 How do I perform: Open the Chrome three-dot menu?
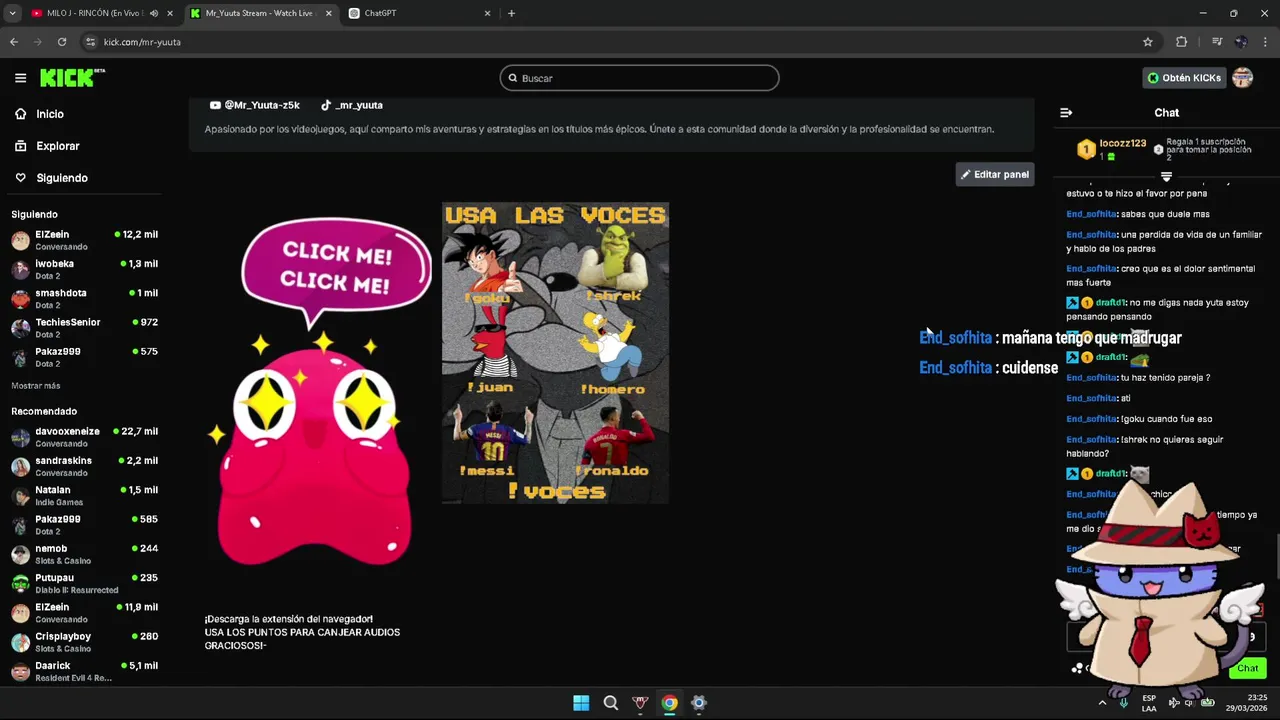[1266, 42]
